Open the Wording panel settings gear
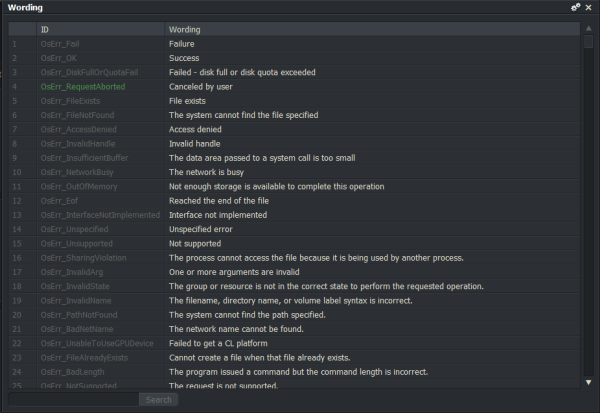The image size is (600, 413). pos(575,7)
